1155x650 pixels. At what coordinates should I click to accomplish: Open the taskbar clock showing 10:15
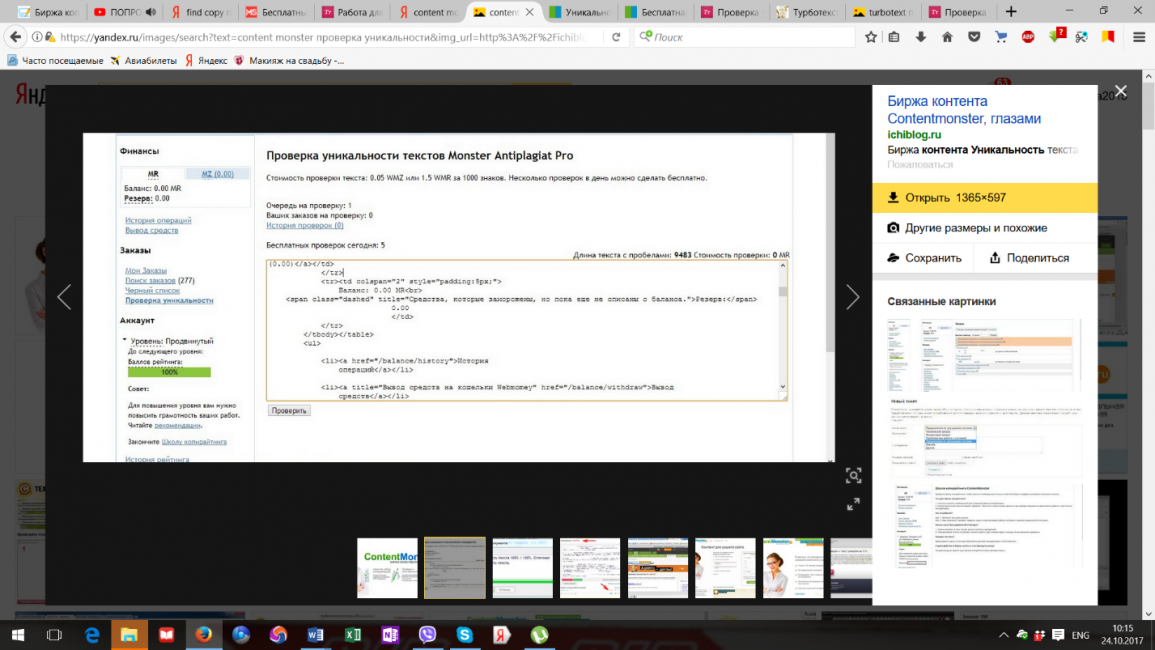[1121, 635]
